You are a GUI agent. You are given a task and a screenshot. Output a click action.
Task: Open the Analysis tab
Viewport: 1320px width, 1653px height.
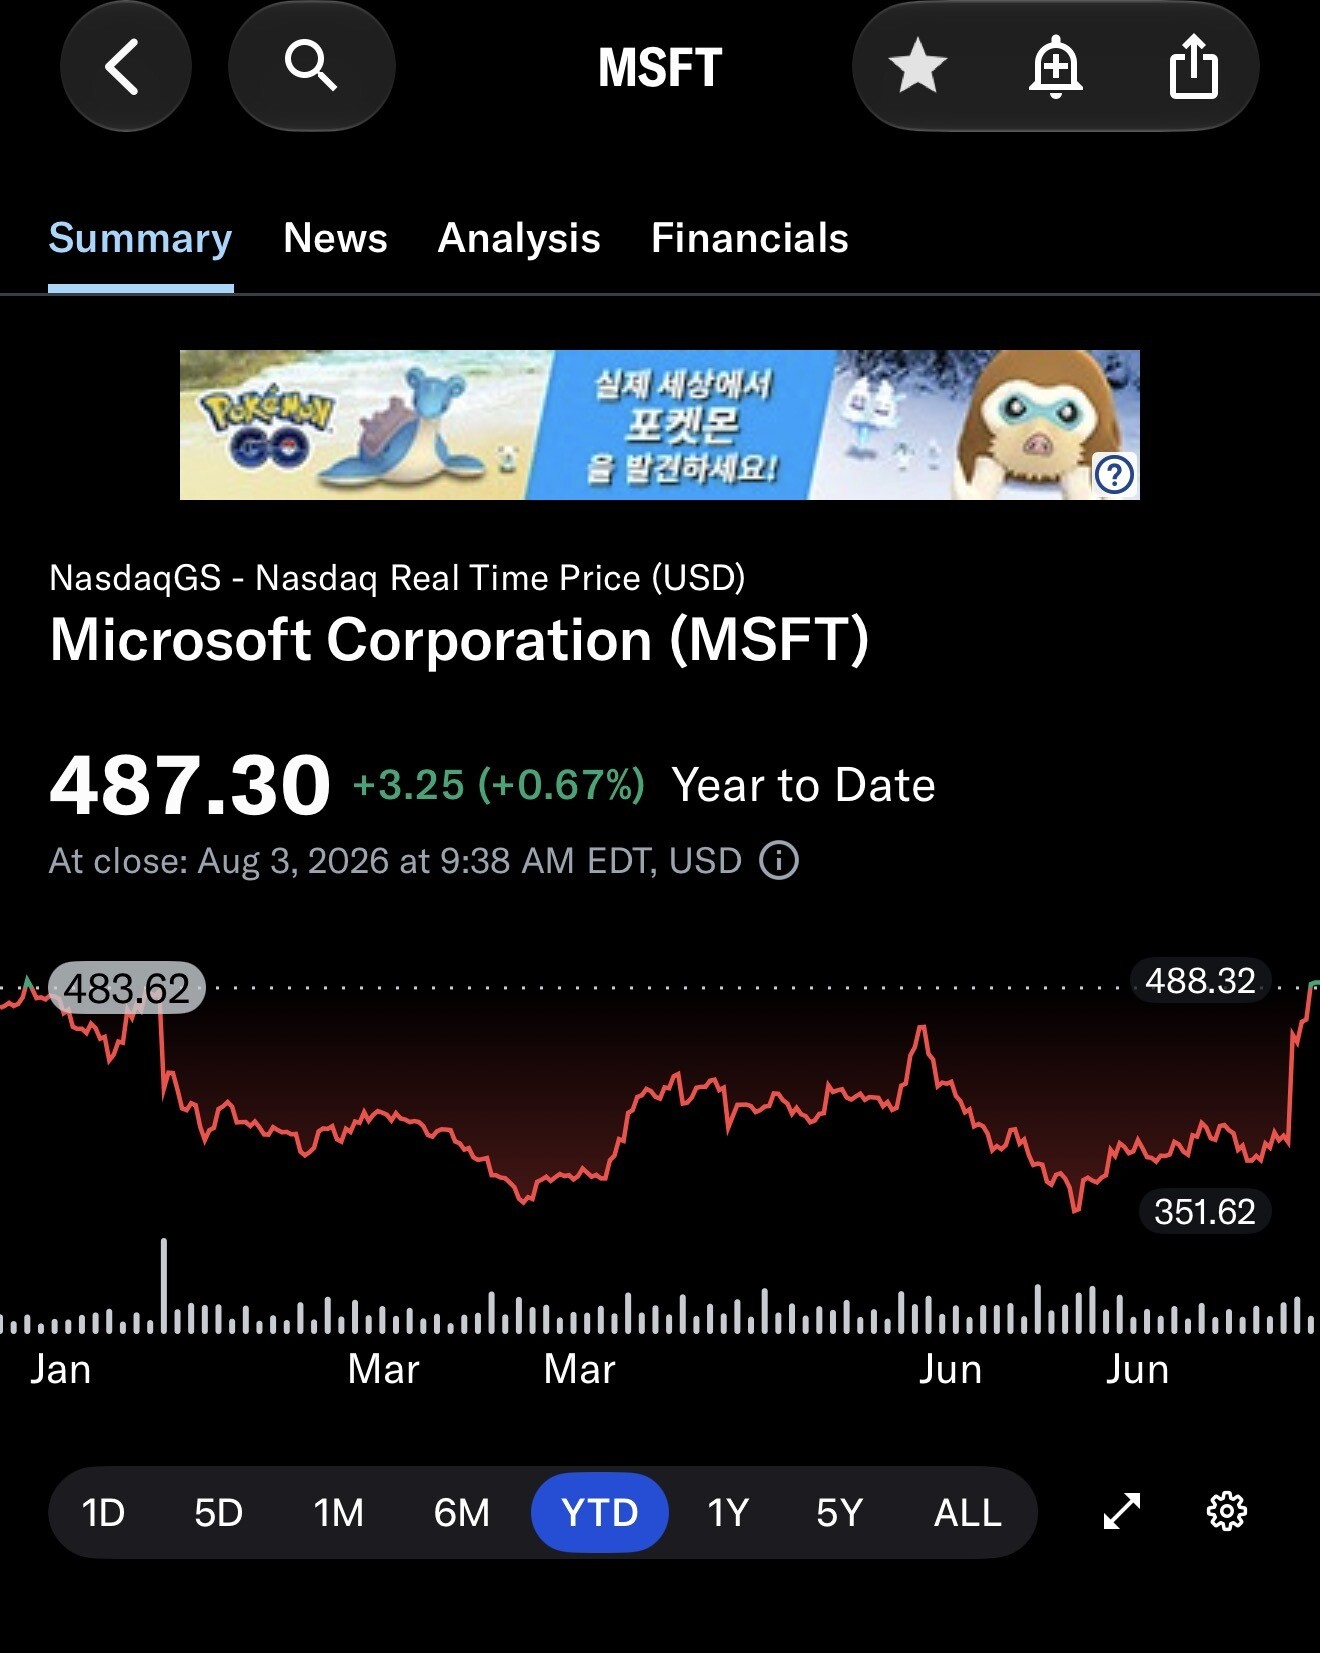click(519, 238)
